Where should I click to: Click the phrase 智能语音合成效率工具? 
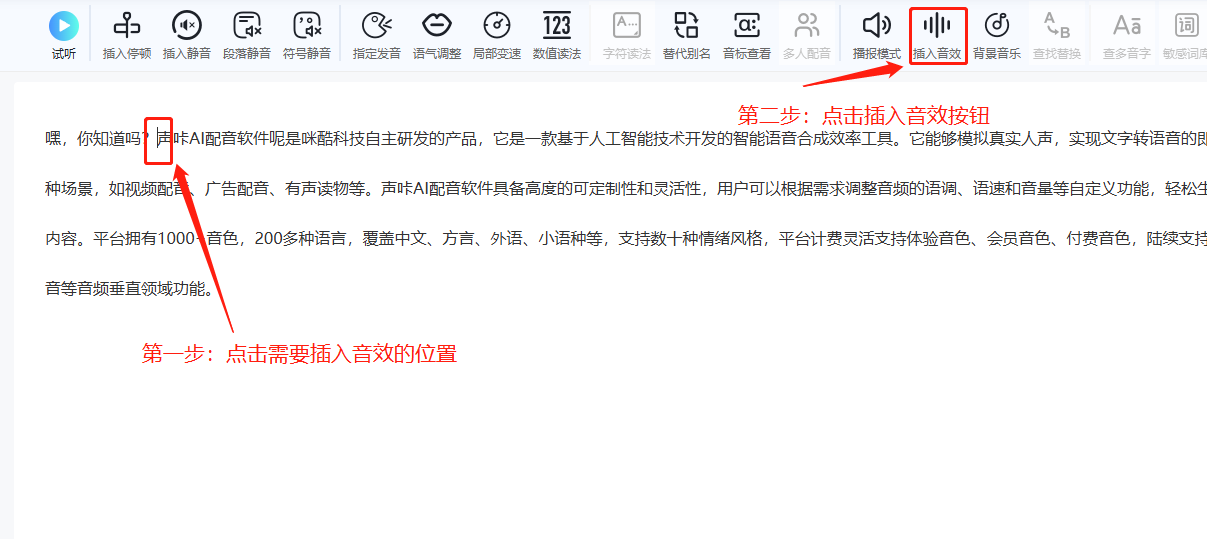813,139
